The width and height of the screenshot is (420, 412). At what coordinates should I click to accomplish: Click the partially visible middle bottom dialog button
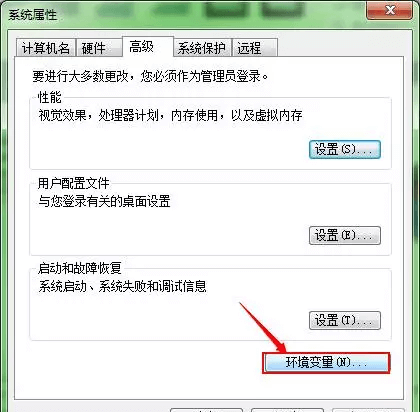[x=287, y=410]
